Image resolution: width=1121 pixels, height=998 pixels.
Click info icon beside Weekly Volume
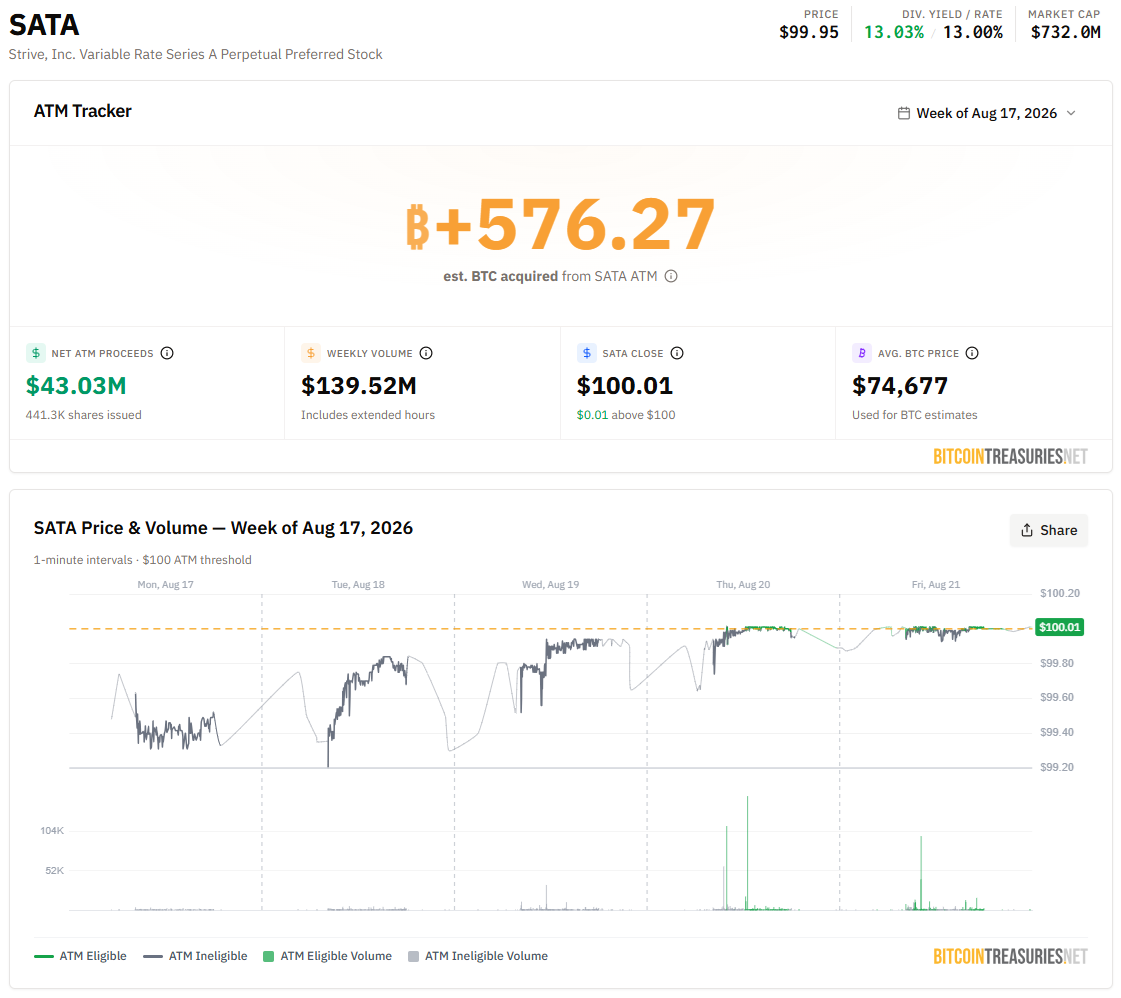(x=426, y=353)
